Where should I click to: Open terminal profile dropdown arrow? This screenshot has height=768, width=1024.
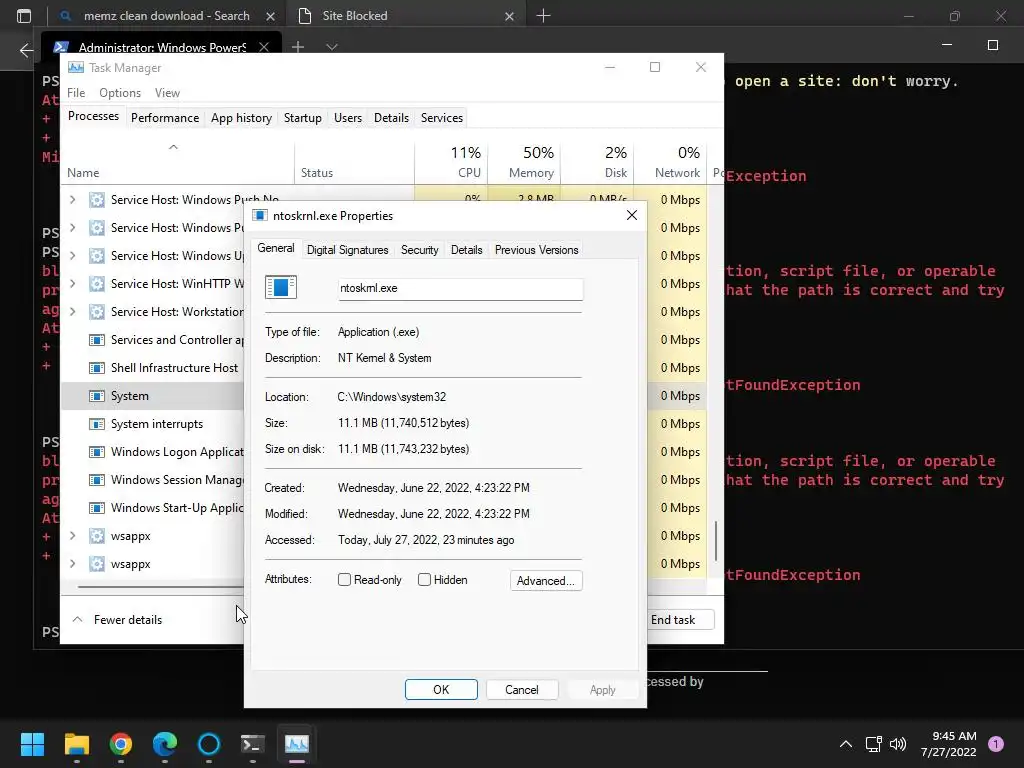[x=332, y=47]
